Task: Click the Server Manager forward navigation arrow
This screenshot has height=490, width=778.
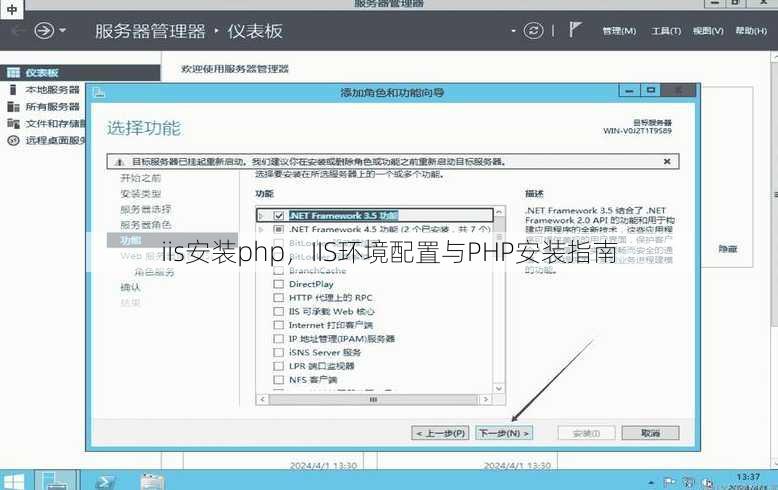Action: click(44, 31)
